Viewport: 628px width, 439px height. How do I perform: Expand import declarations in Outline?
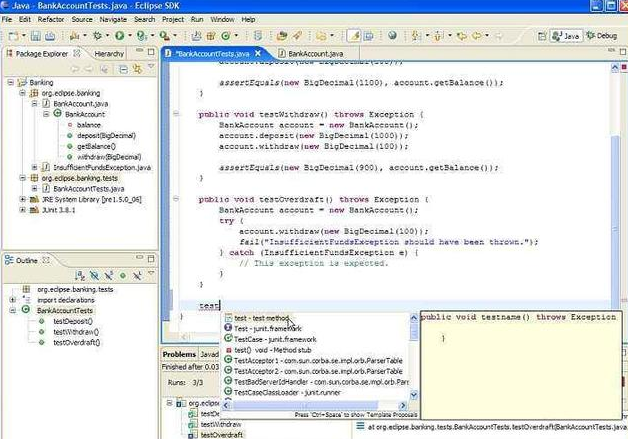(x=11, y=300)
